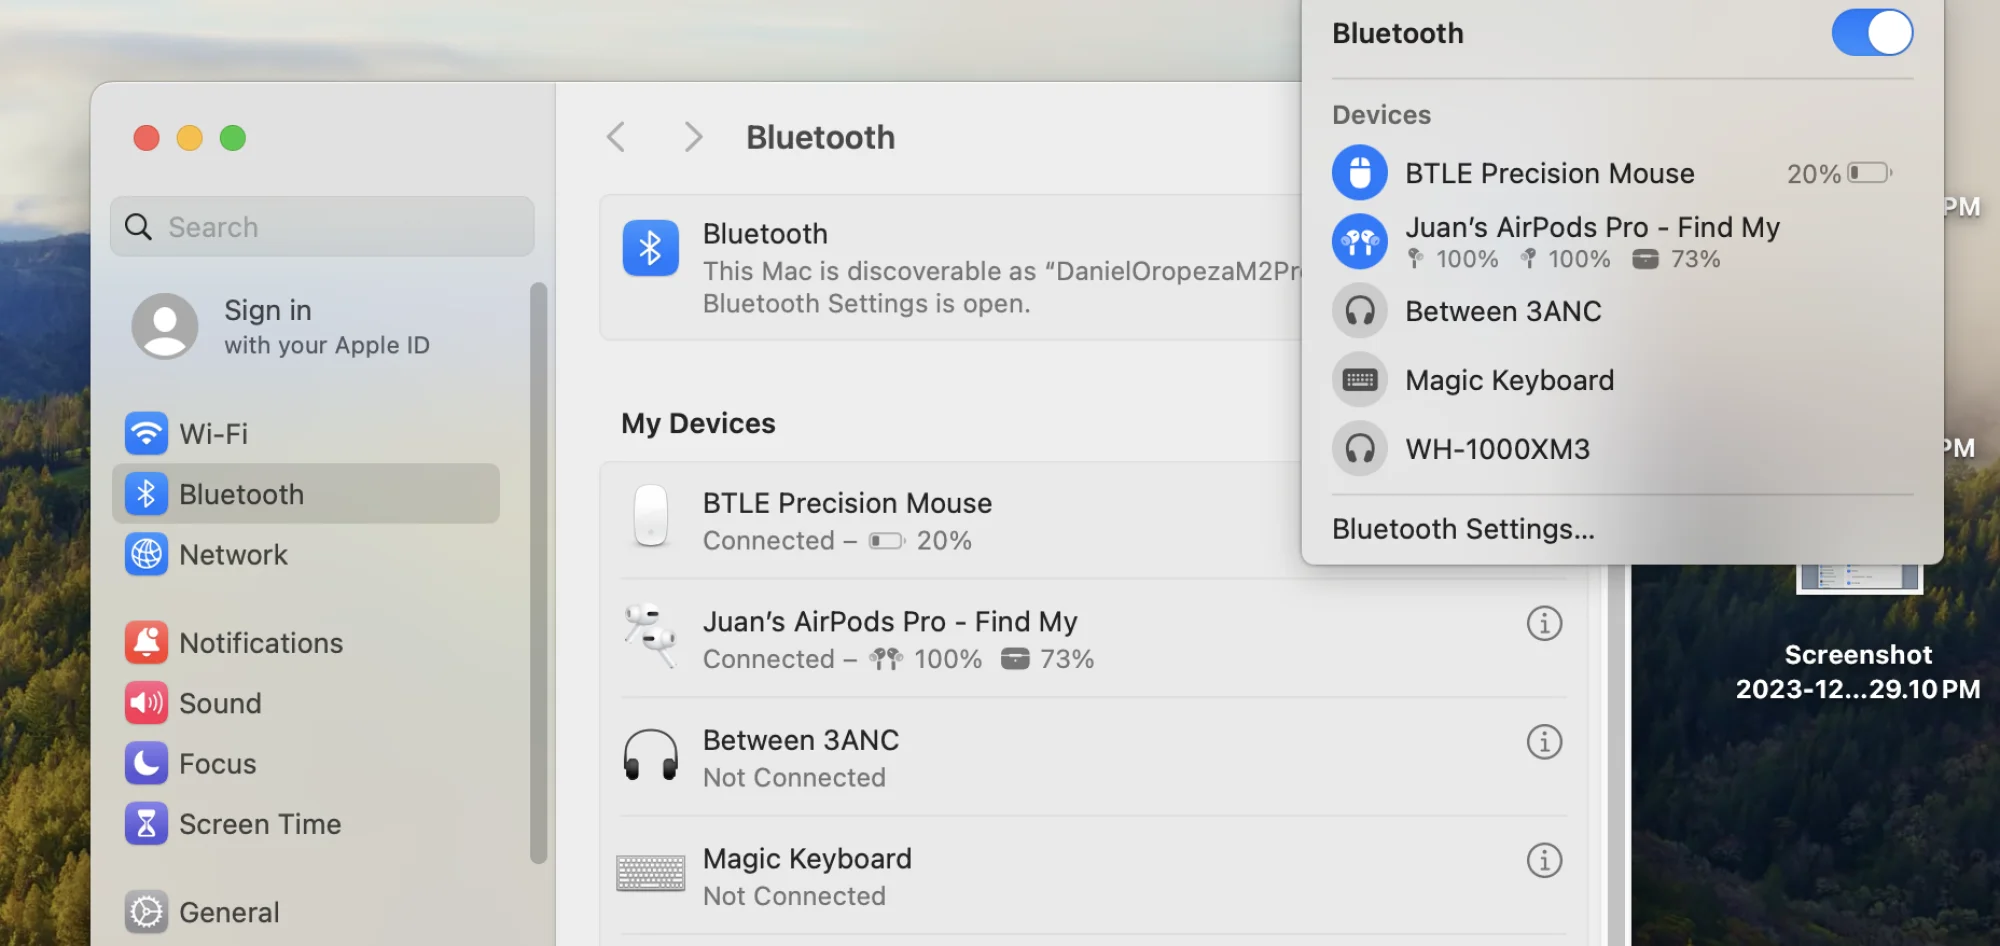Image resolution: width=2000 pixels, height=946 pixels.
Task: Navigate forward with the right chevron
Action: click(x=693, y=137)
